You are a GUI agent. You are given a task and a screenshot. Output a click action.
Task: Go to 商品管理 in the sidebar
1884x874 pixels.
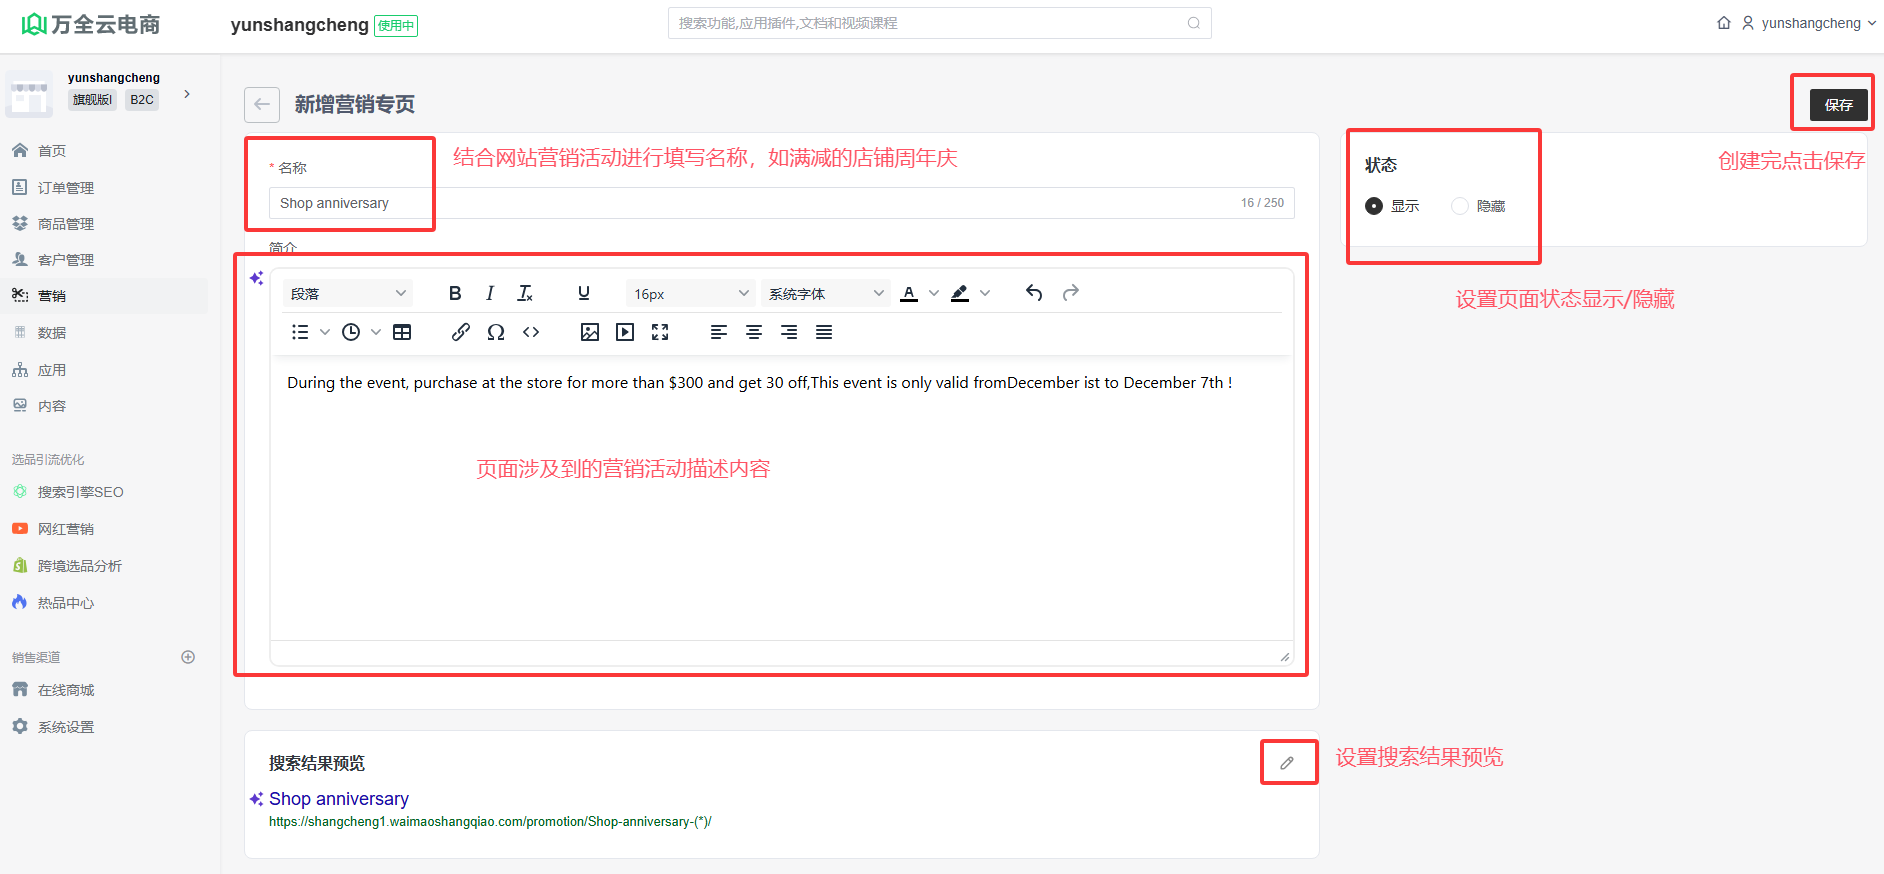tap(66, 224)
